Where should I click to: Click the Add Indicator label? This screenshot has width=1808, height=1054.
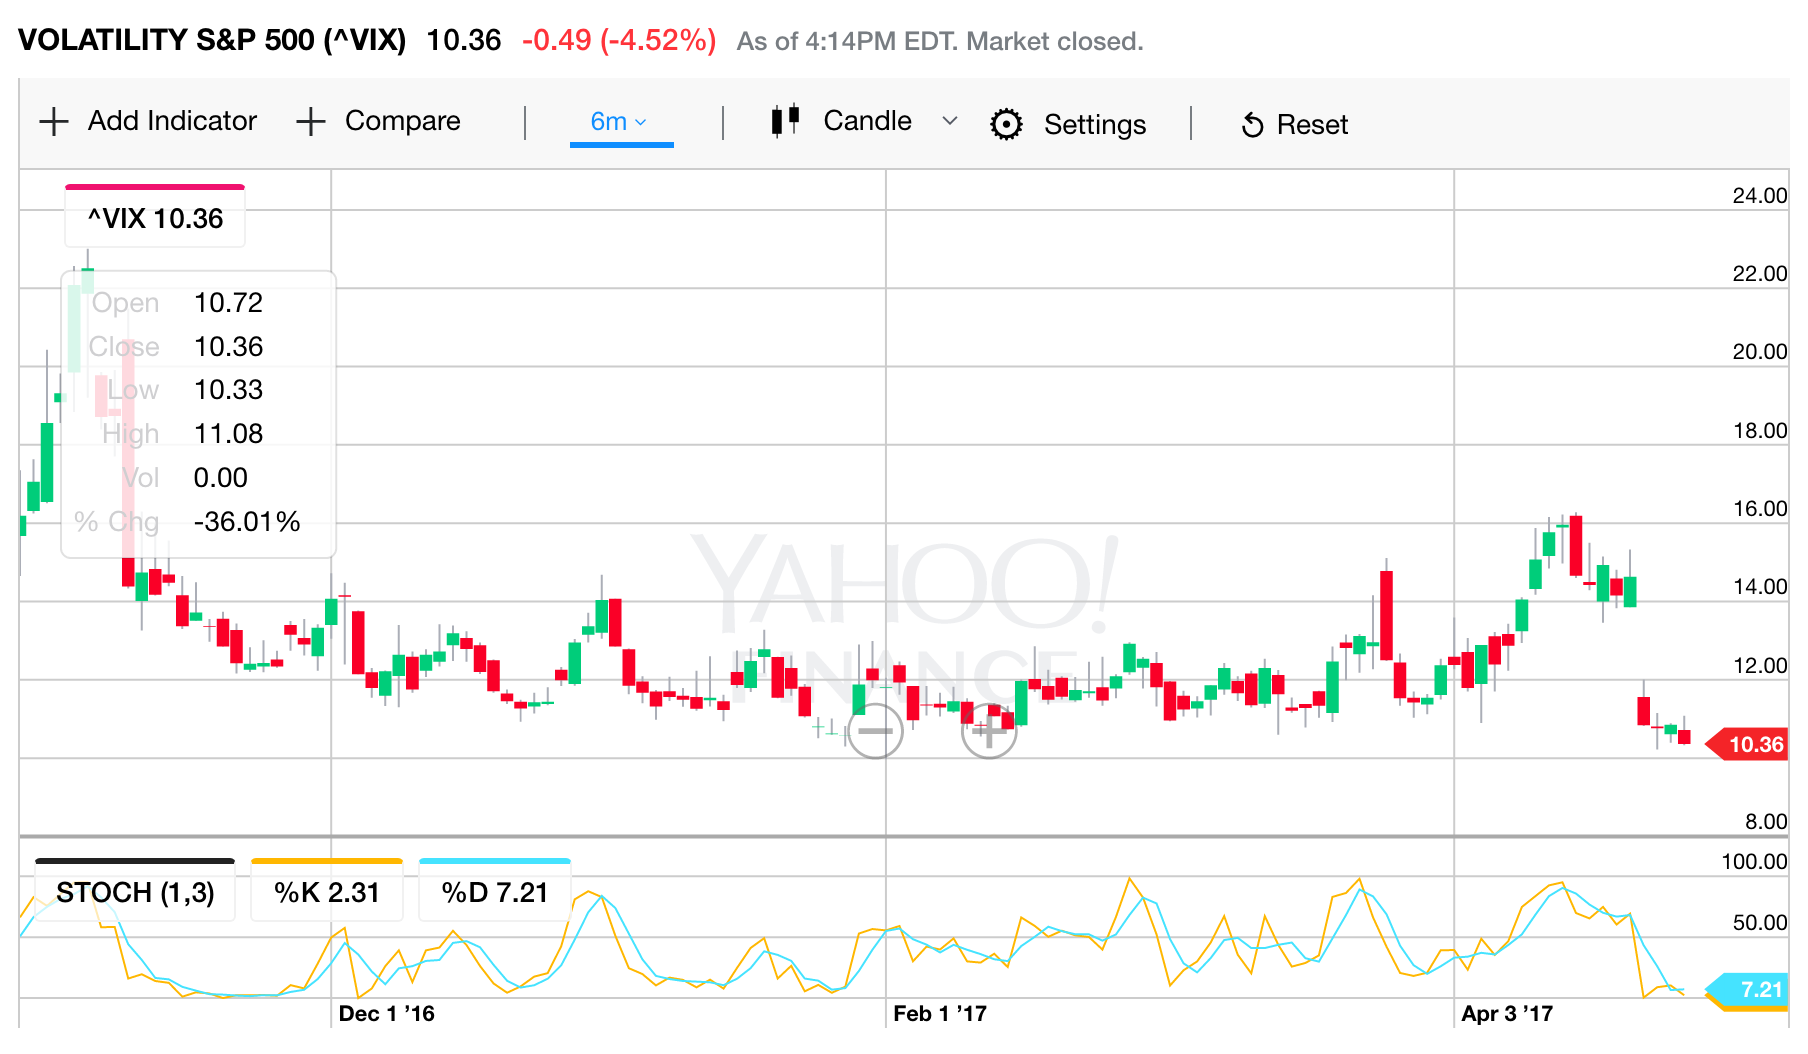click(x=172, y=121)
